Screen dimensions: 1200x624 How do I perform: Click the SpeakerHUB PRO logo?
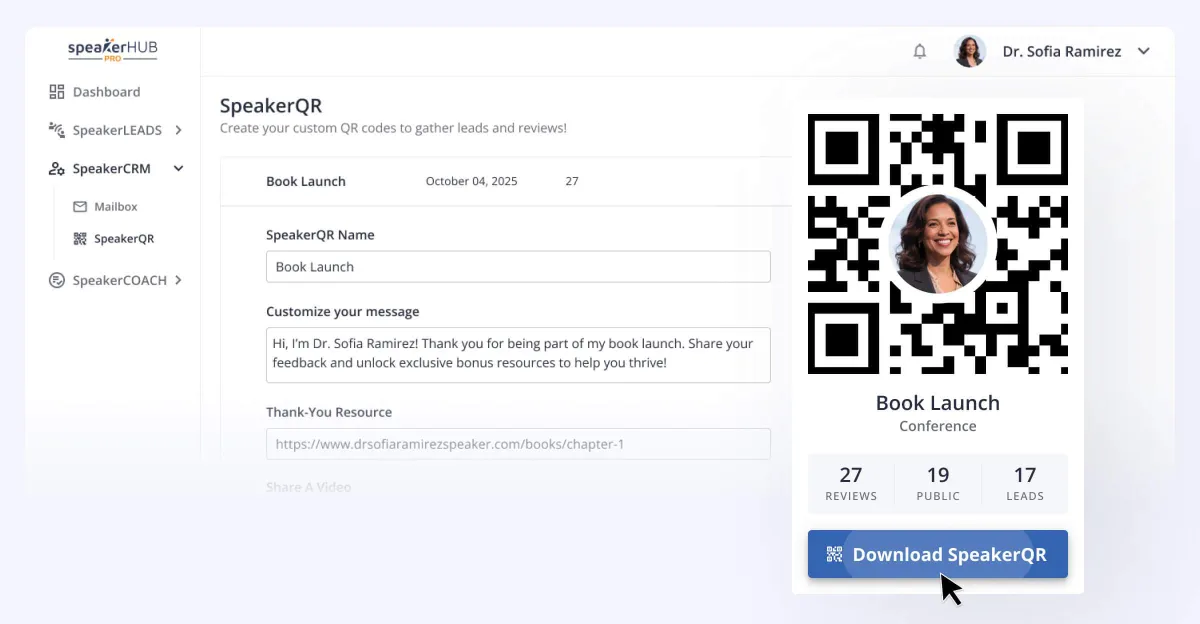point(113,50)
